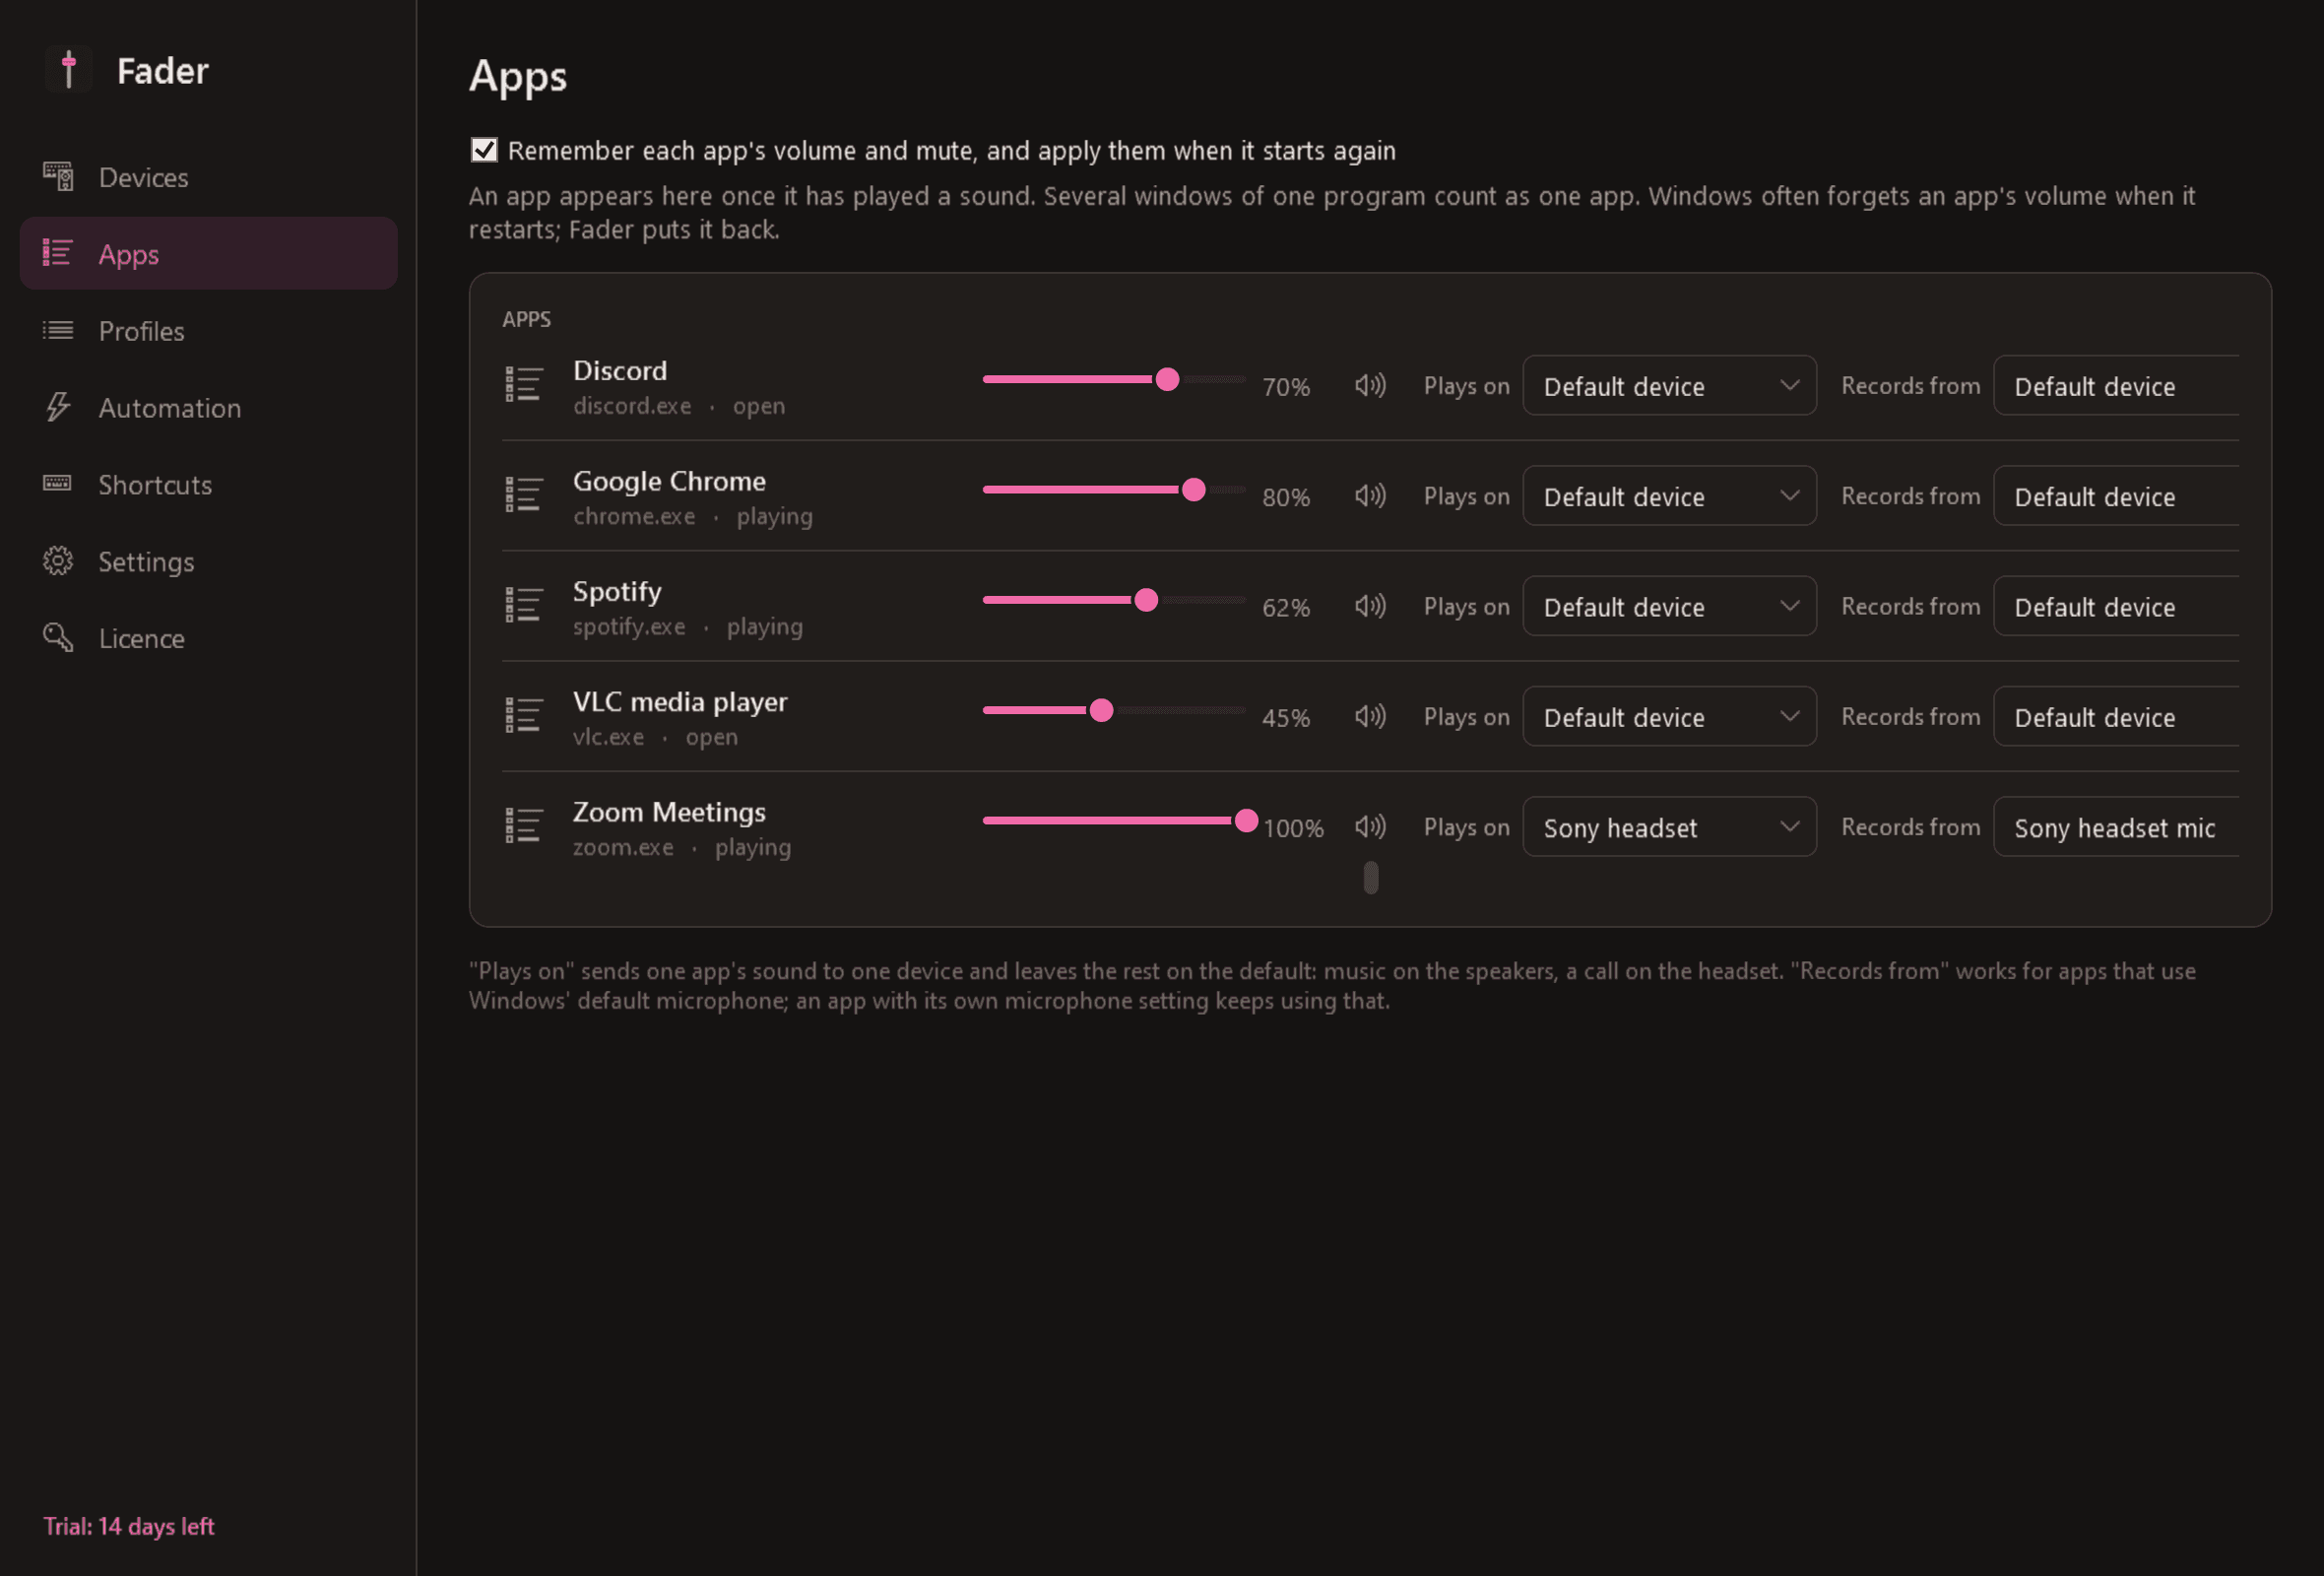Viewport: 2324px width, 1576px height.
Task: Open the Devices page
Action: [x=209, y=177]
